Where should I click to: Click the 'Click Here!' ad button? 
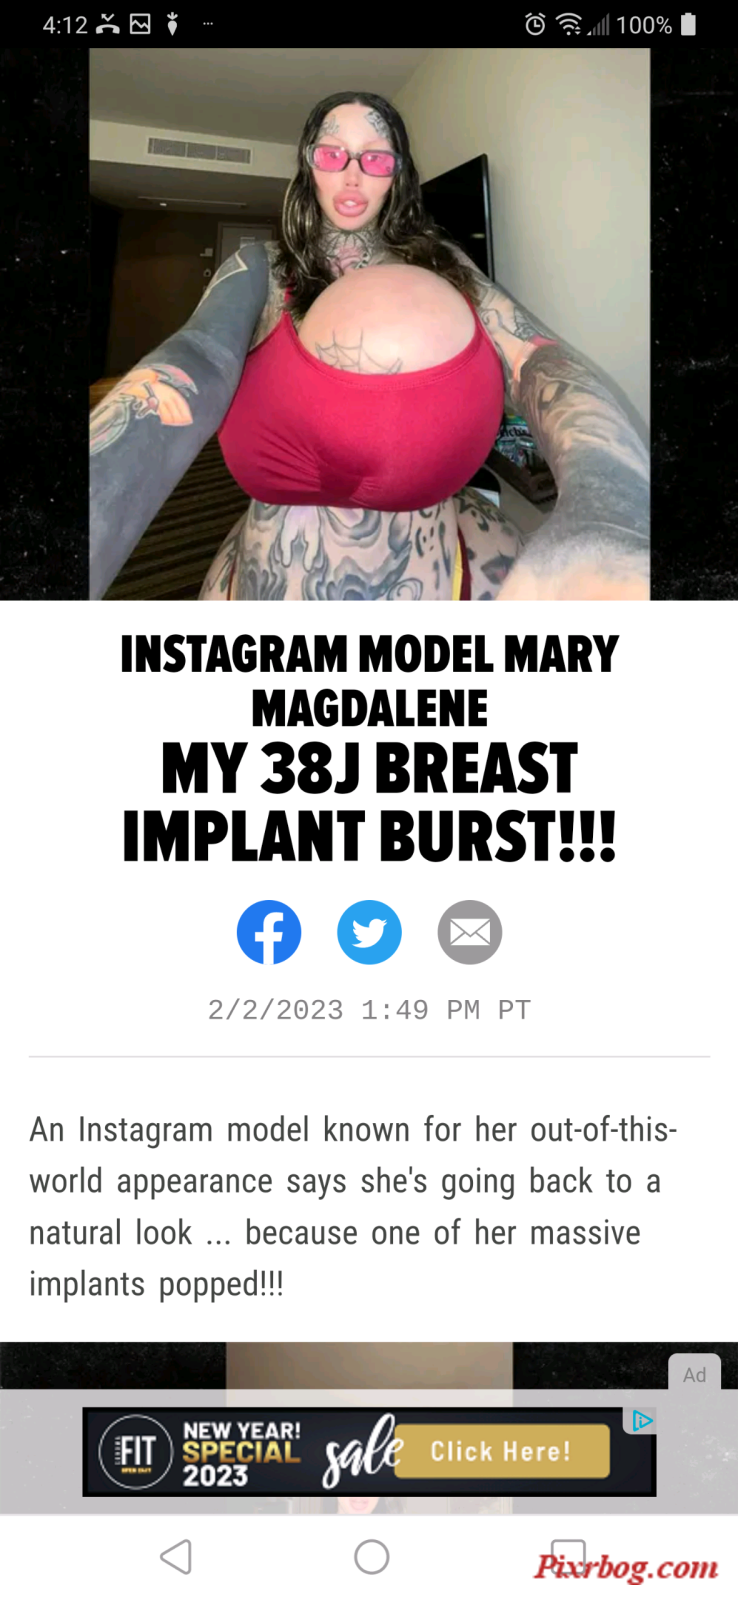pyautogui.click(x=500, y=1451)
